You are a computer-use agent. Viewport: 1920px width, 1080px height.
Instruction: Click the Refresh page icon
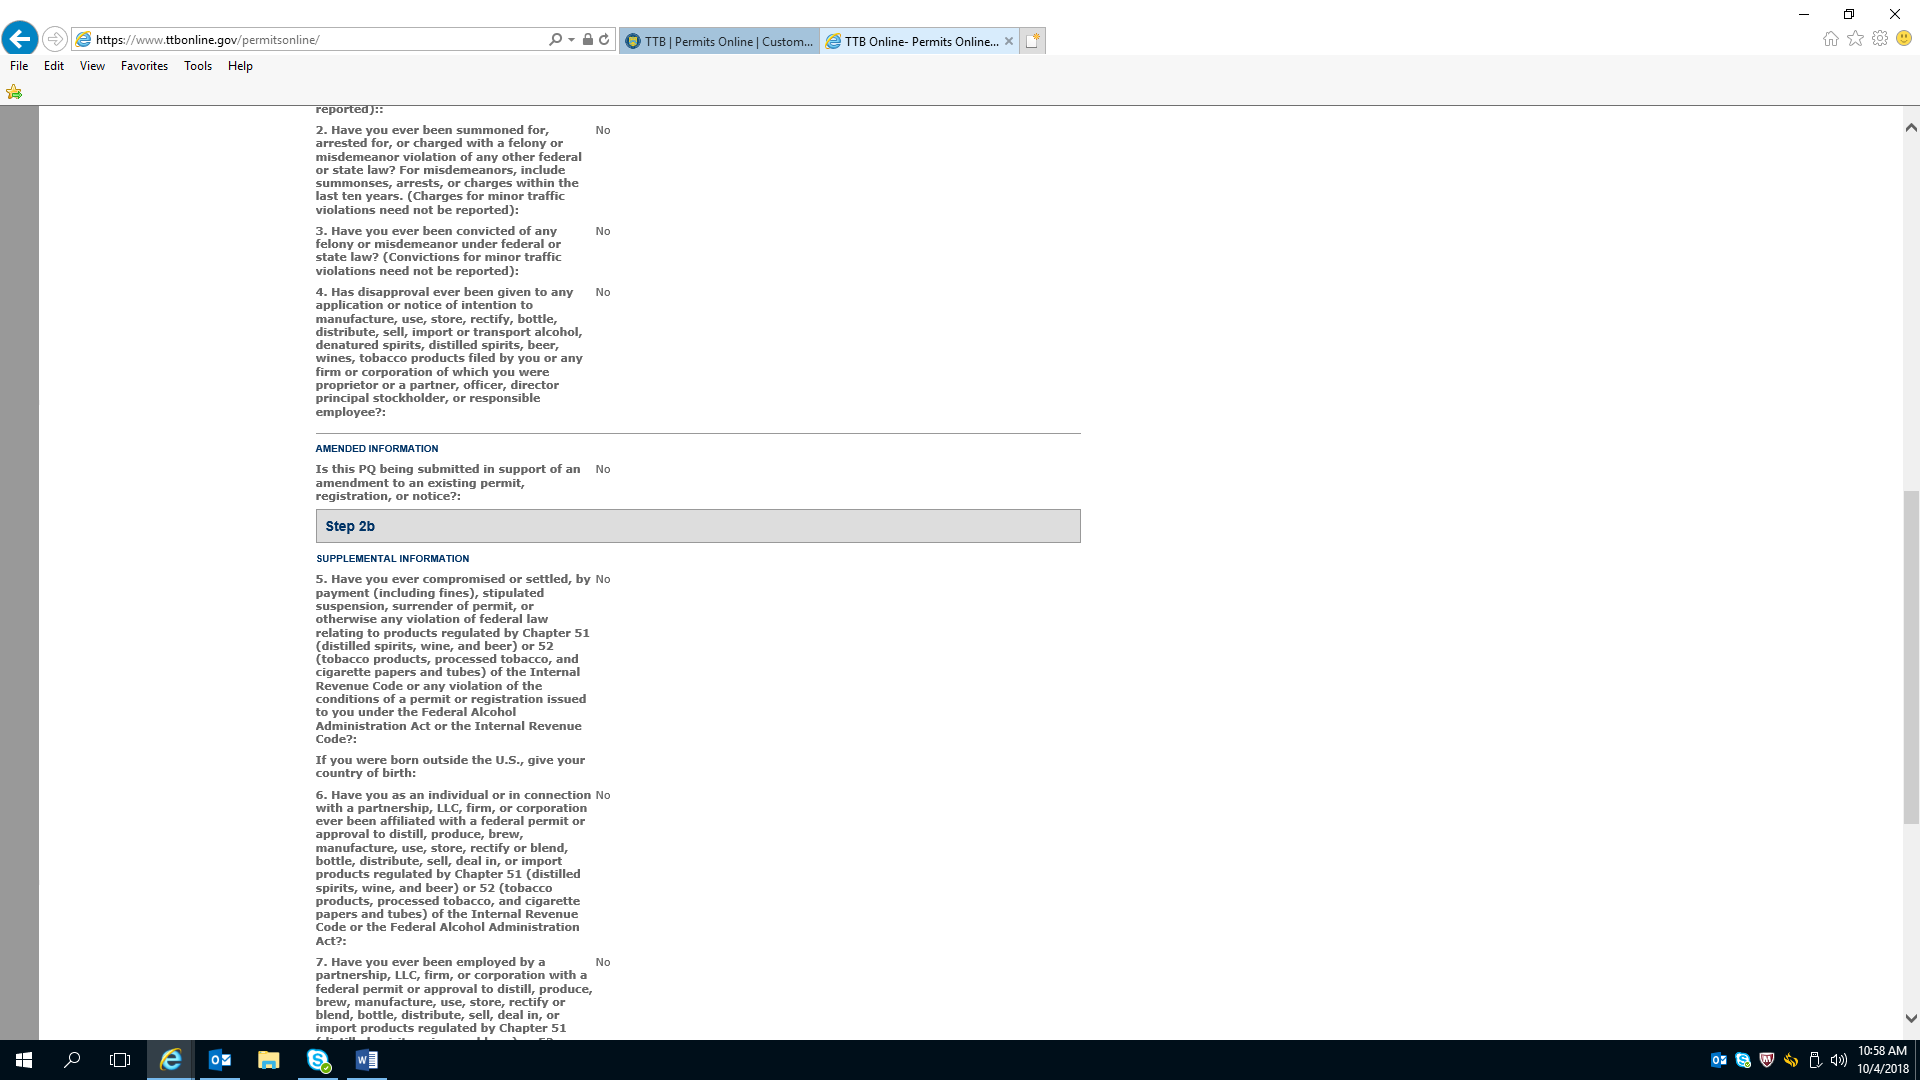coord(604,40)
